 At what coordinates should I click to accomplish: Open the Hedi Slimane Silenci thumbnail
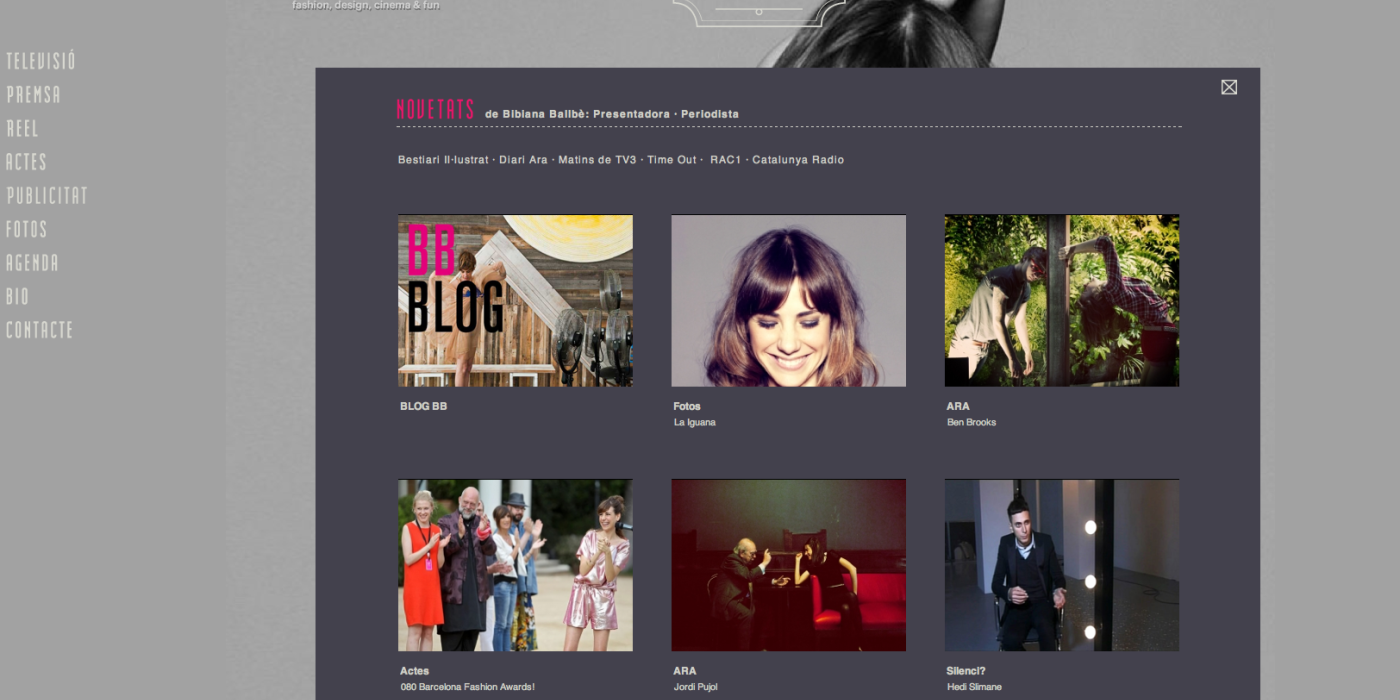(1061, 565)
